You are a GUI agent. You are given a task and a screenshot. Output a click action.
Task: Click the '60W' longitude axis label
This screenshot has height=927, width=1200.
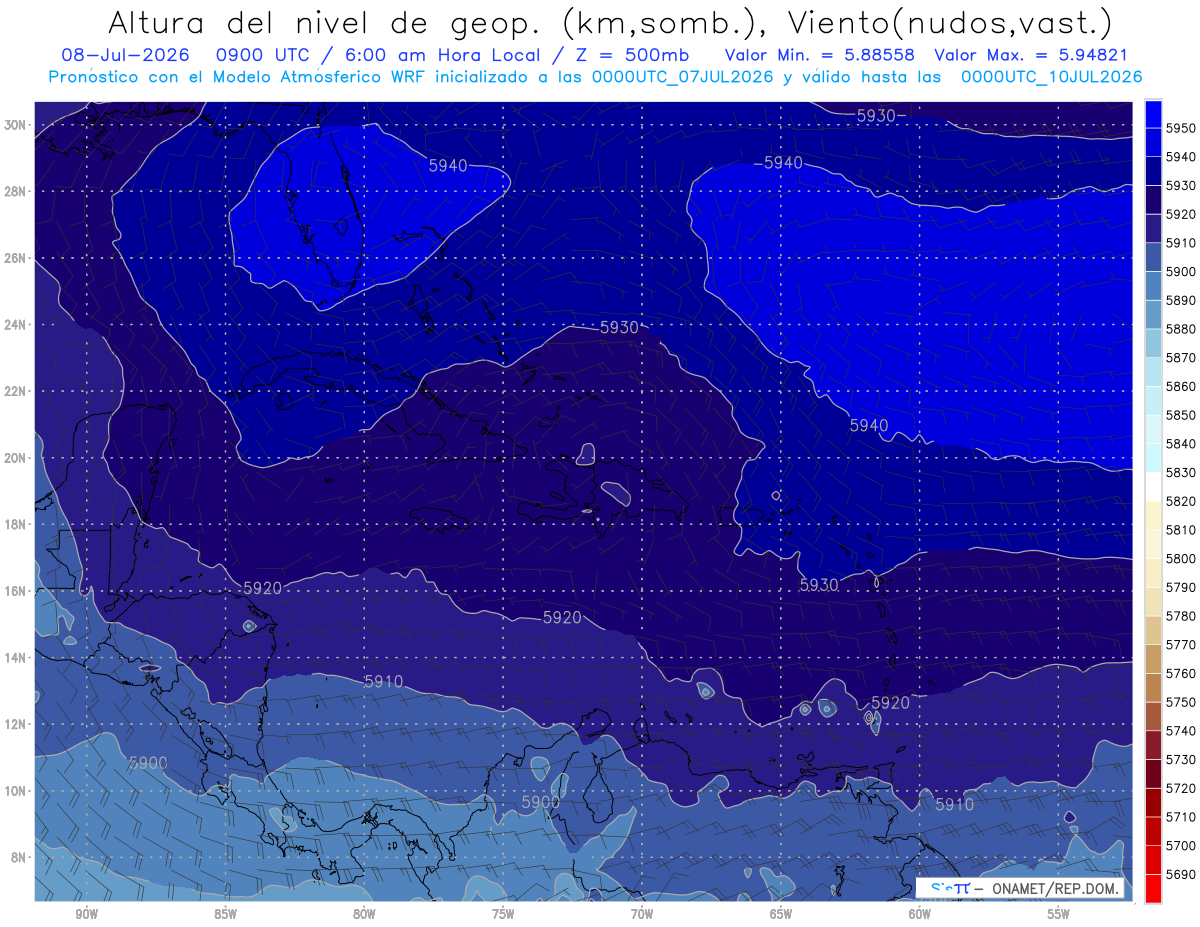click(x=920, y=914)
